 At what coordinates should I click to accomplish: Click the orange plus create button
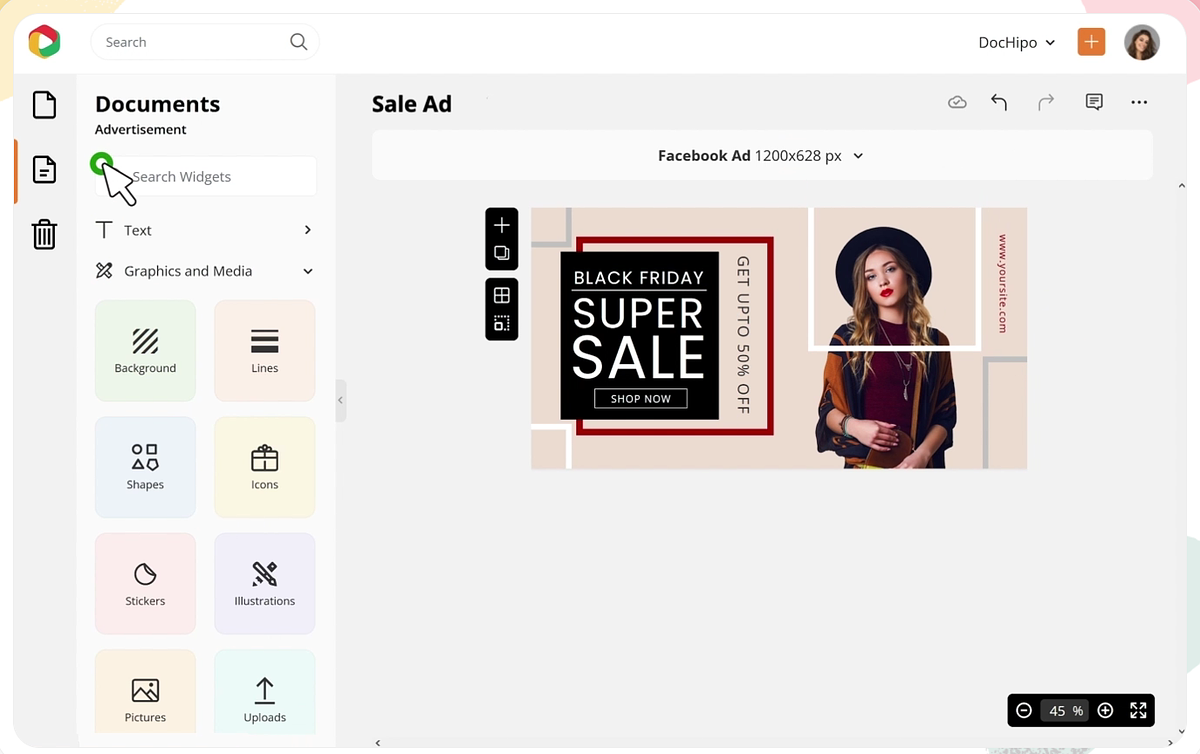(1091, 42)
